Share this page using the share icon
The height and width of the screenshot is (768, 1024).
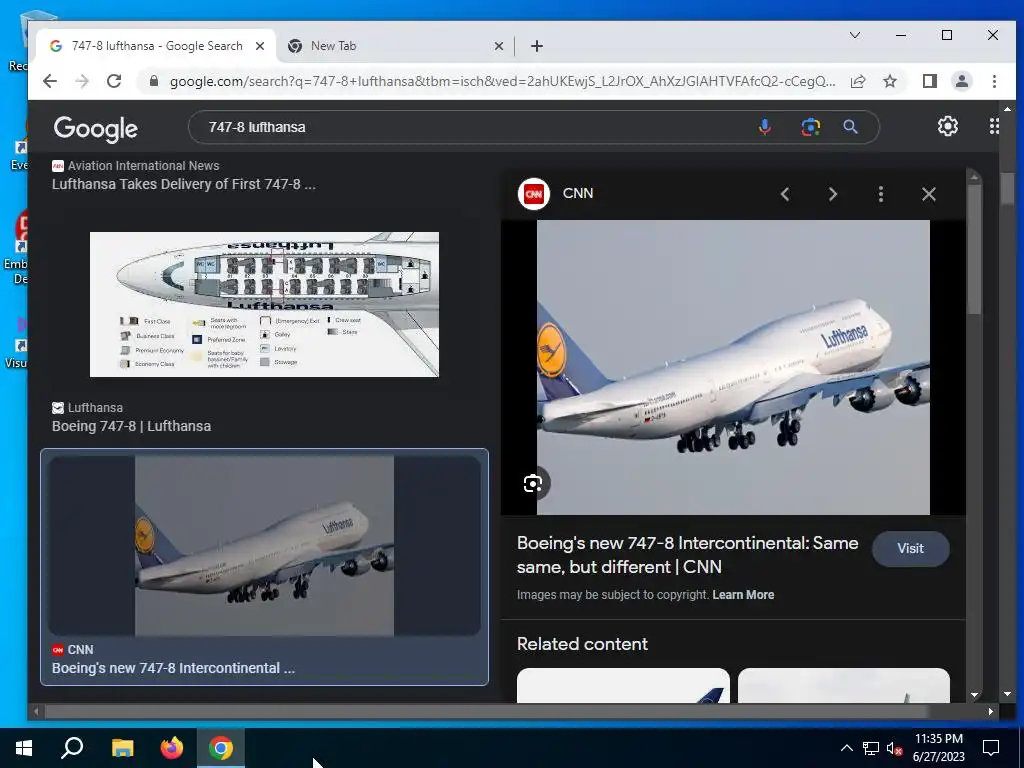click(857, 81)
